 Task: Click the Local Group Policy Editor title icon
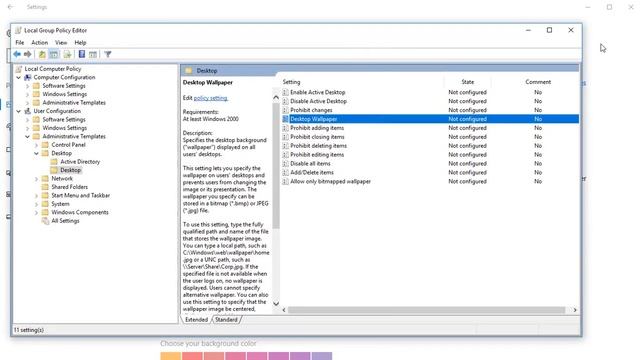(18, 31)
